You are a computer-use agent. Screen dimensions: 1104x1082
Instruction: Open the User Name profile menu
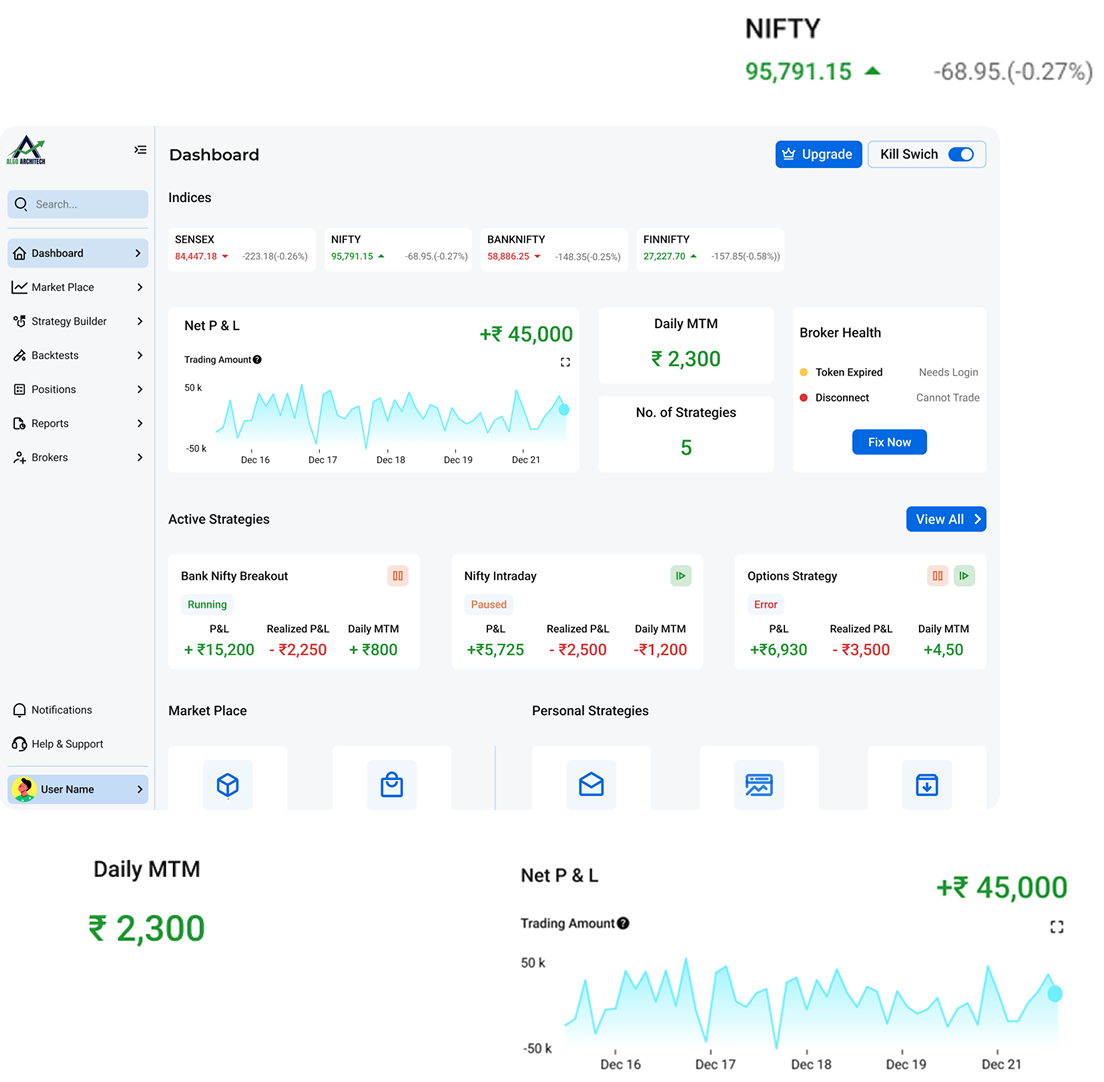tap(78, 789)
